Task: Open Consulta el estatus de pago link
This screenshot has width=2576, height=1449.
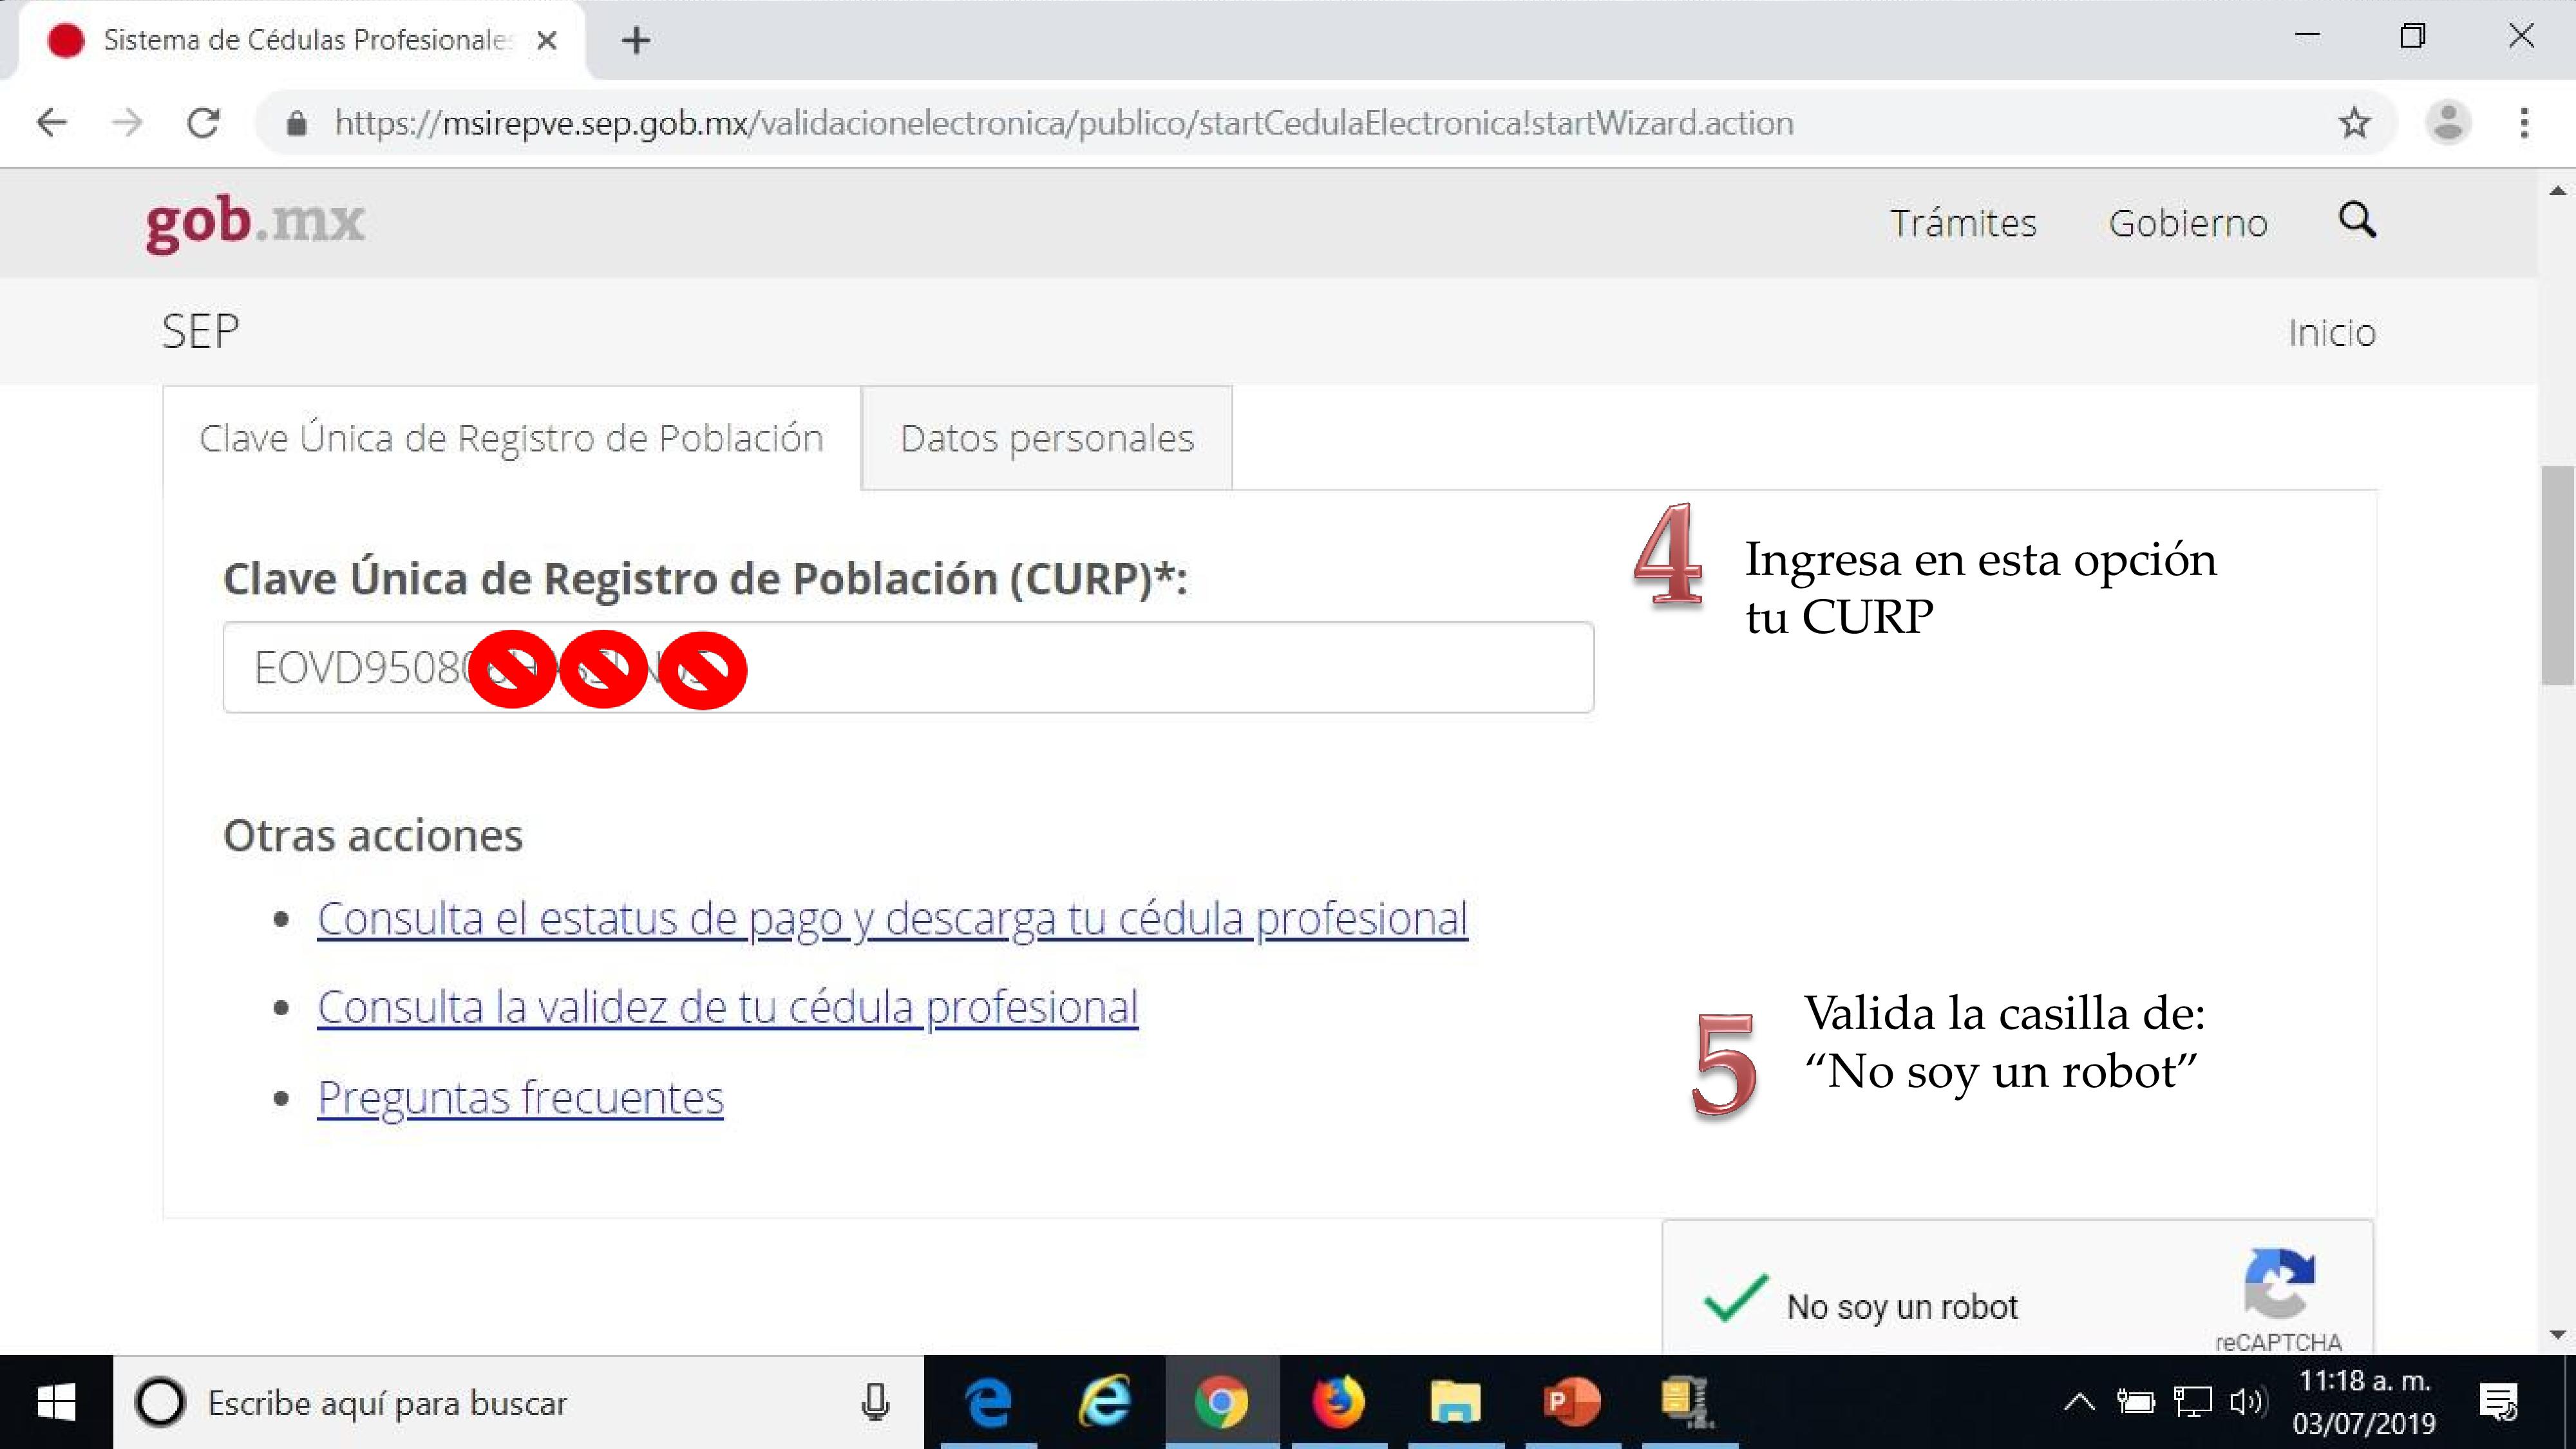Action: coord(892,918)
